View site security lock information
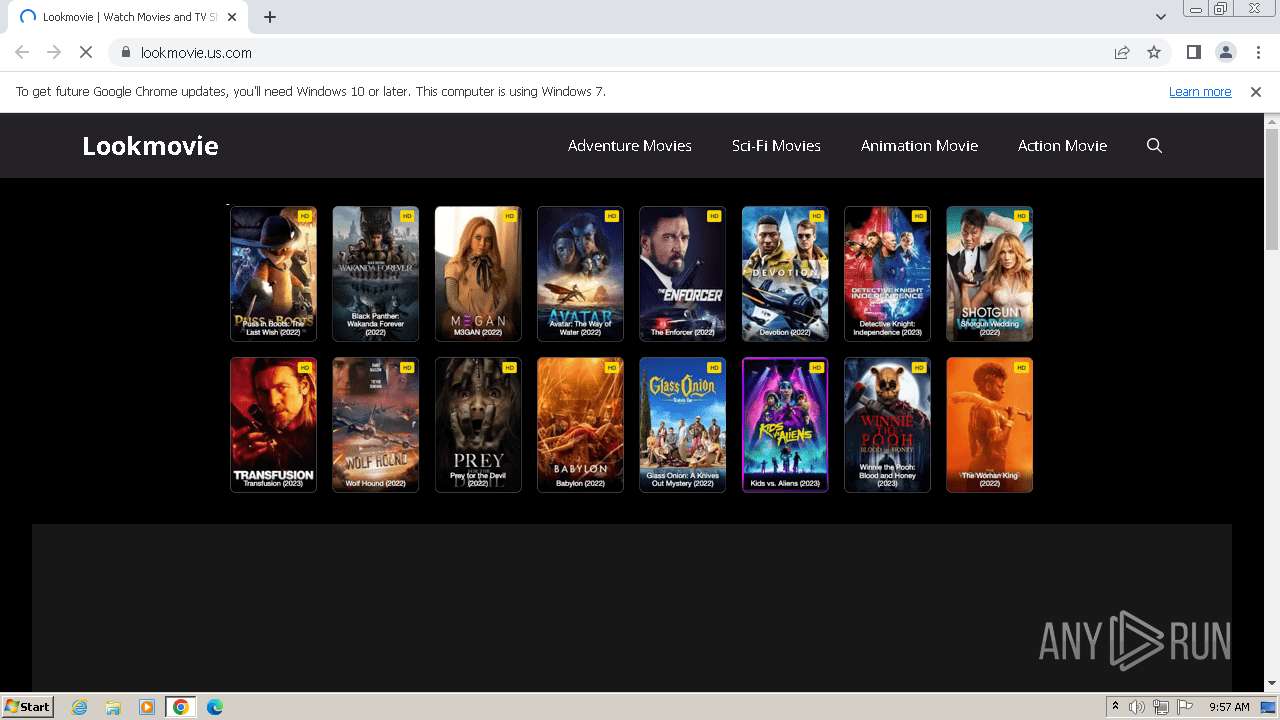 tap(126, 53)
